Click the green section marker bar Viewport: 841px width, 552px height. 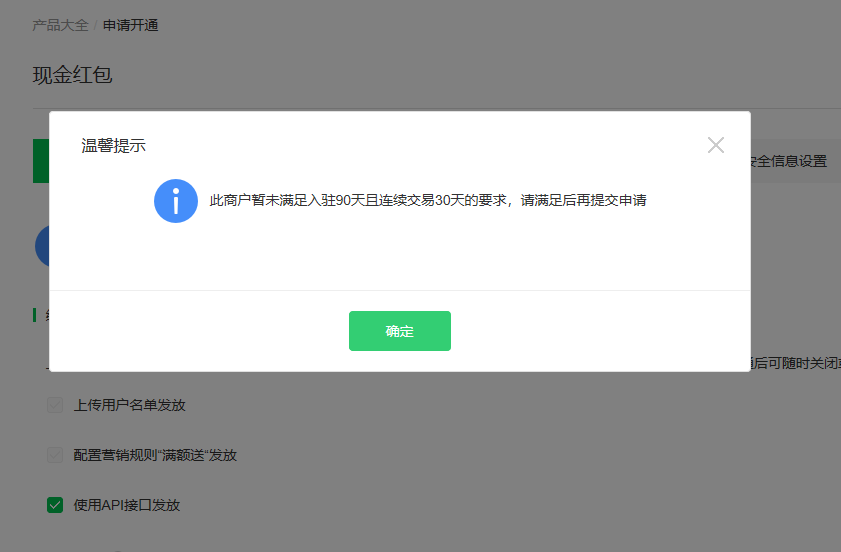34,315
